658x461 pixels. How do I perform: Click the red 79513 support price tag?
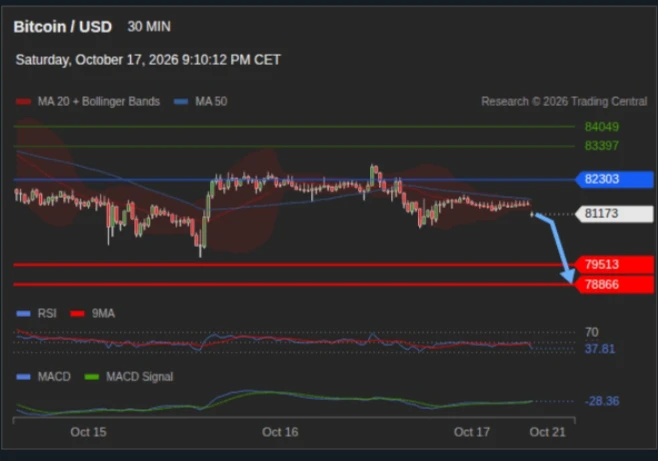point(614,265)
